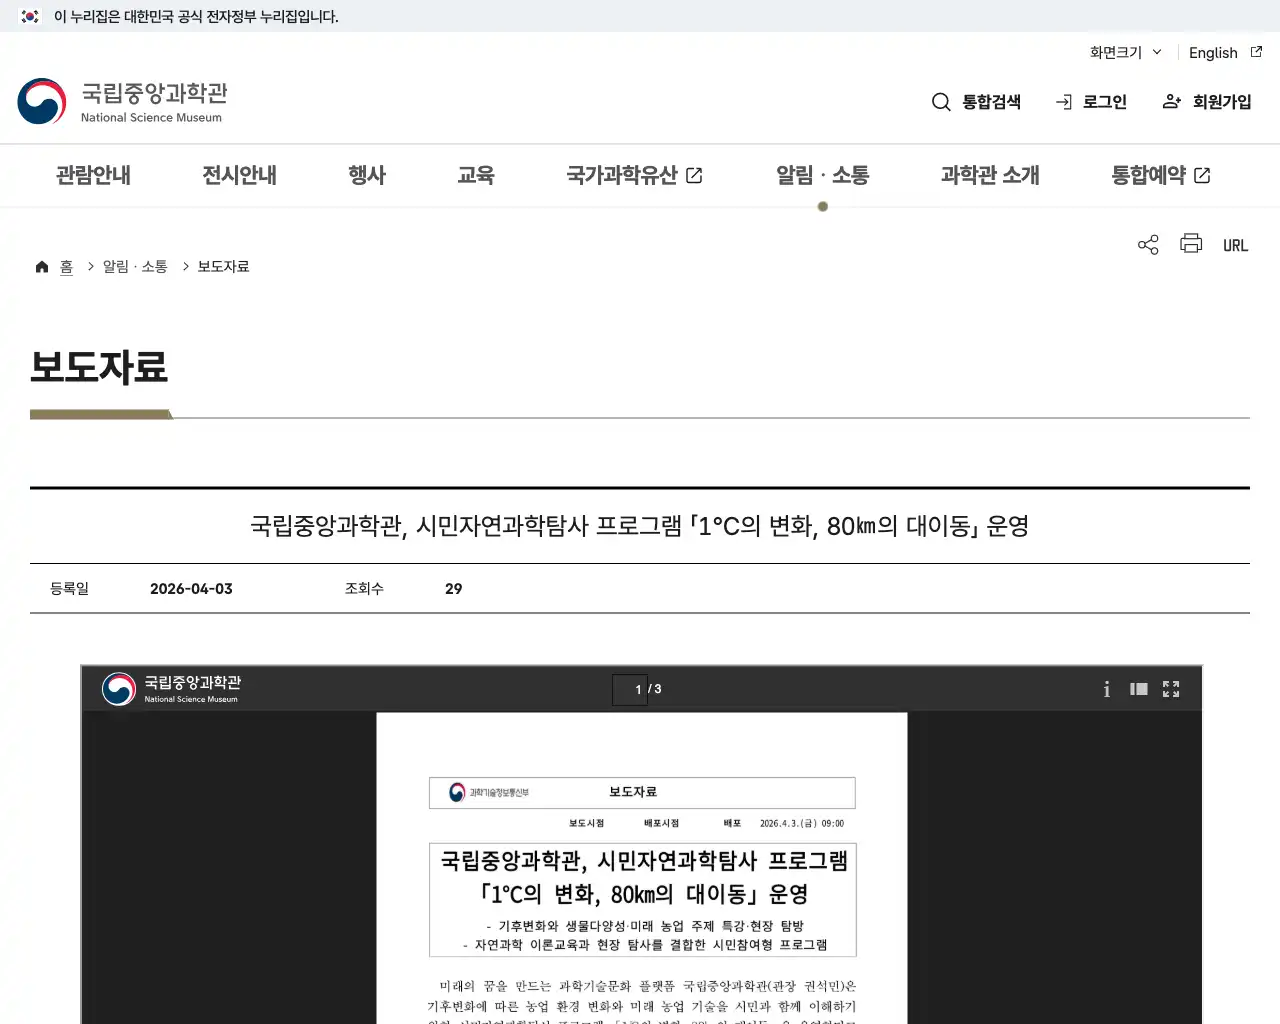Switch the document viewer to two-page layout
Image resolution: width=1280 pixels, height=1024 pixels.
pyautogui.click(x=1138, y=689)
